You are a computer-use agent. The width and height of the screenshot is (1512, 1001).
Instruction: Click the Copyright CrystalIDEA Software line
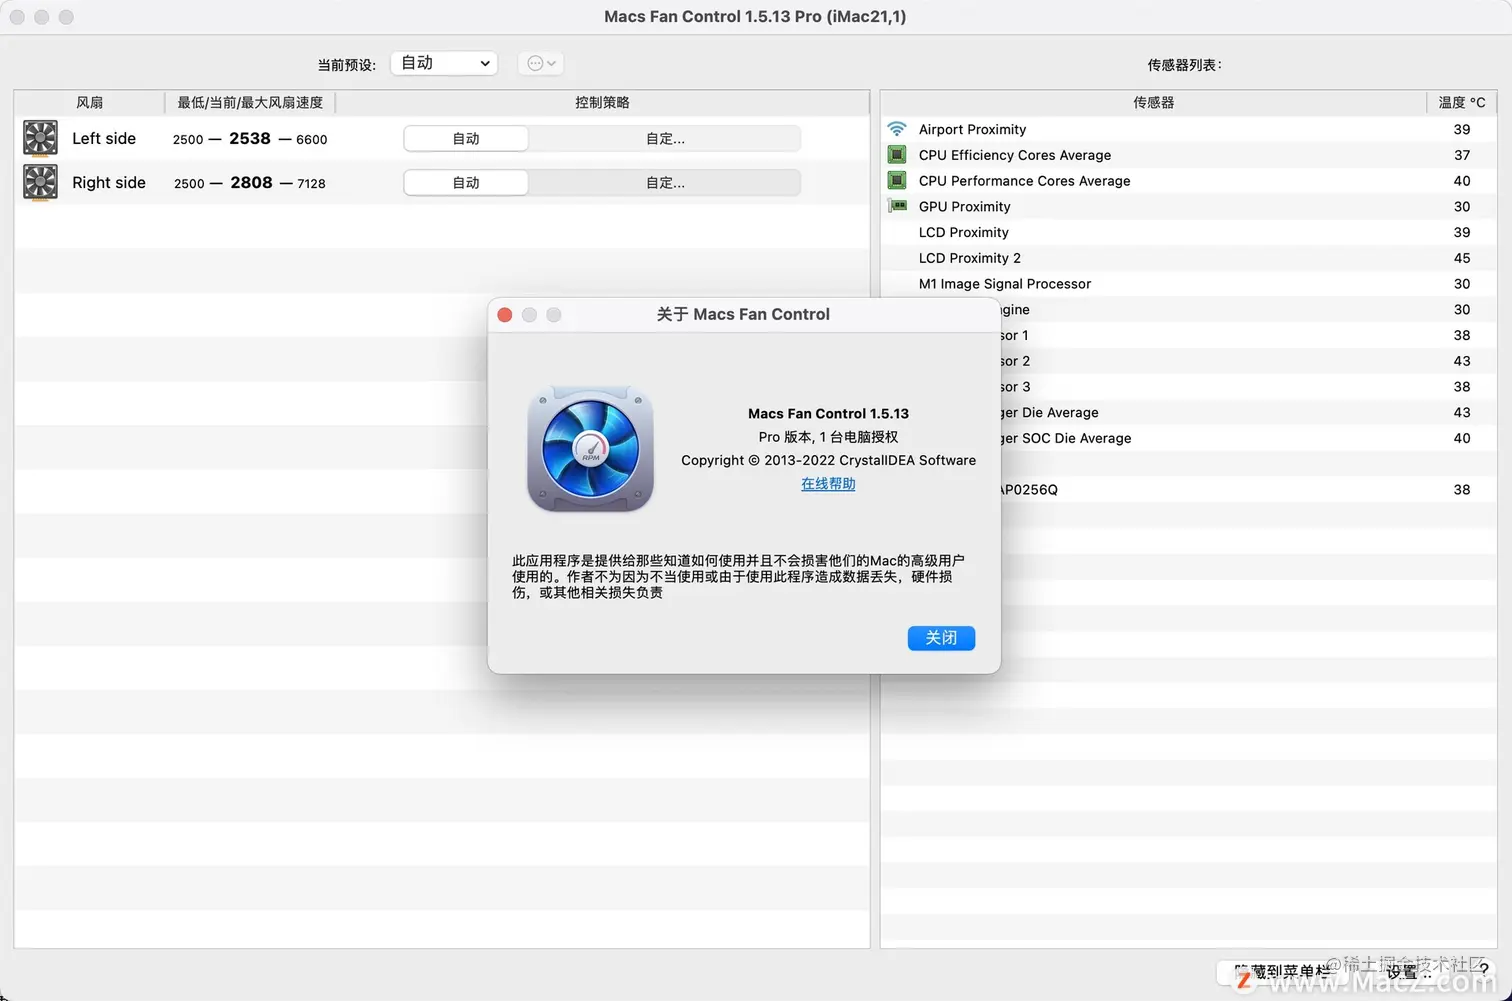tap(828, 460)
